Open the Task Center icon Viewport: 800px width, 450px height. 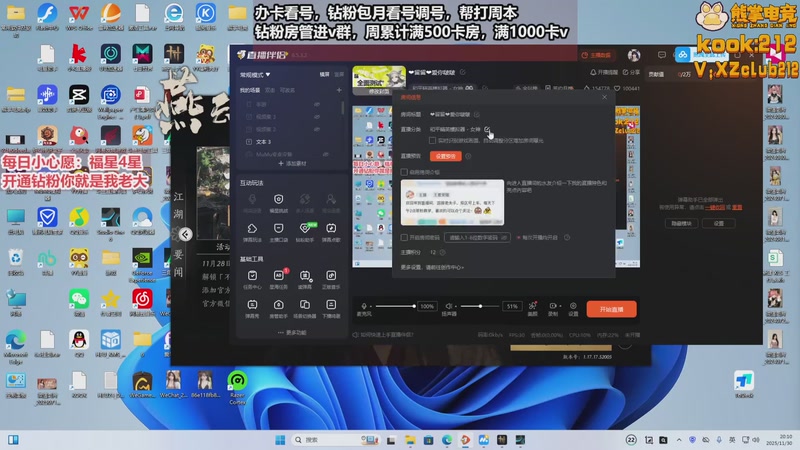[252, 279]
